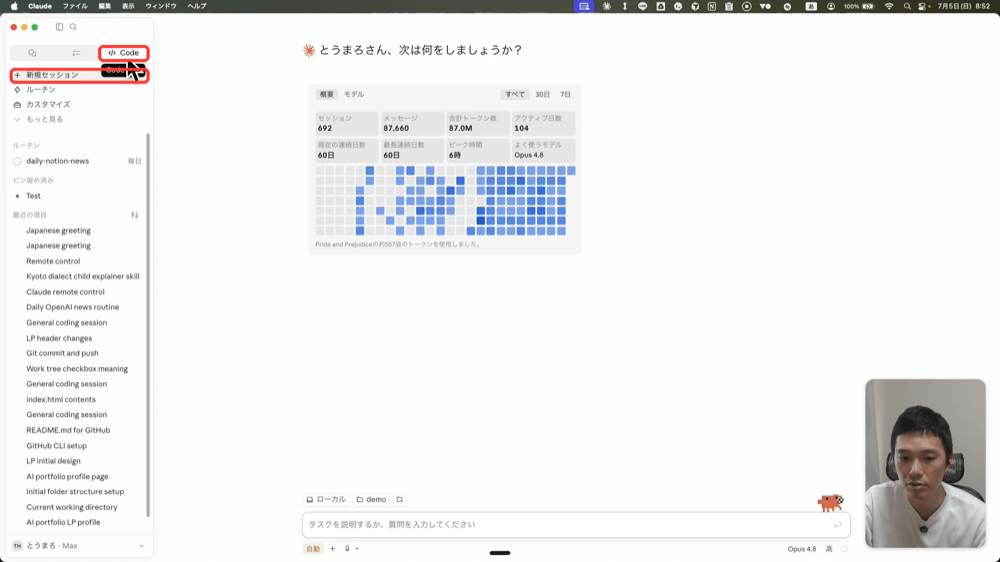Screen dimensions: 1000x562
Task: Open the microphone dropdown arrow
Action: pos(357,549)
